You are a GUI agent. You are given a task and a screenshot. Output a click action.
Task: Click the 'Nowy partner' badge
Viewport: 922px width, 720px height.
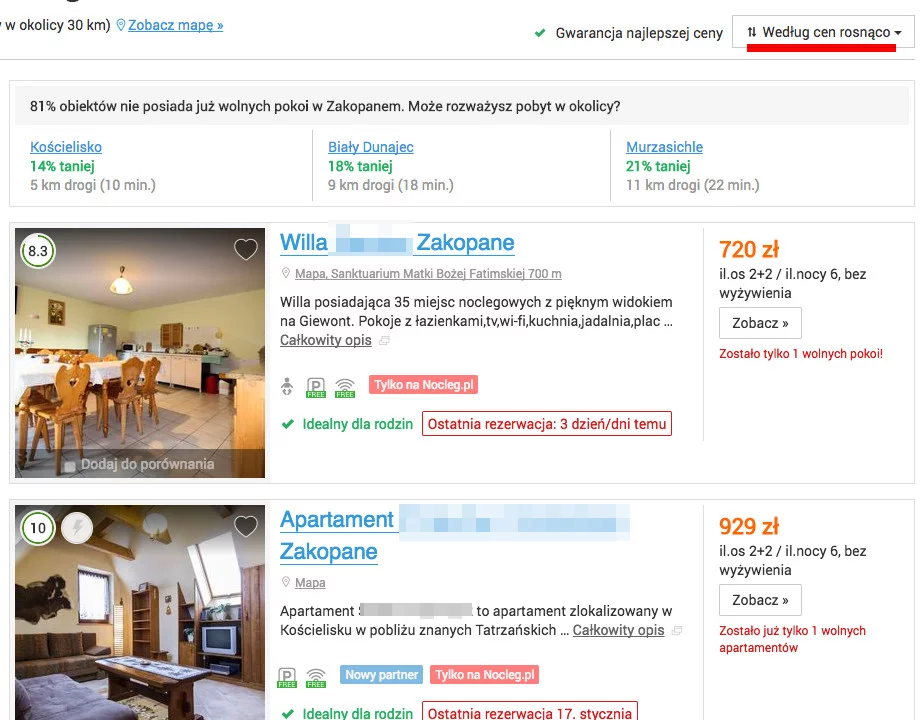coord(382,675)
